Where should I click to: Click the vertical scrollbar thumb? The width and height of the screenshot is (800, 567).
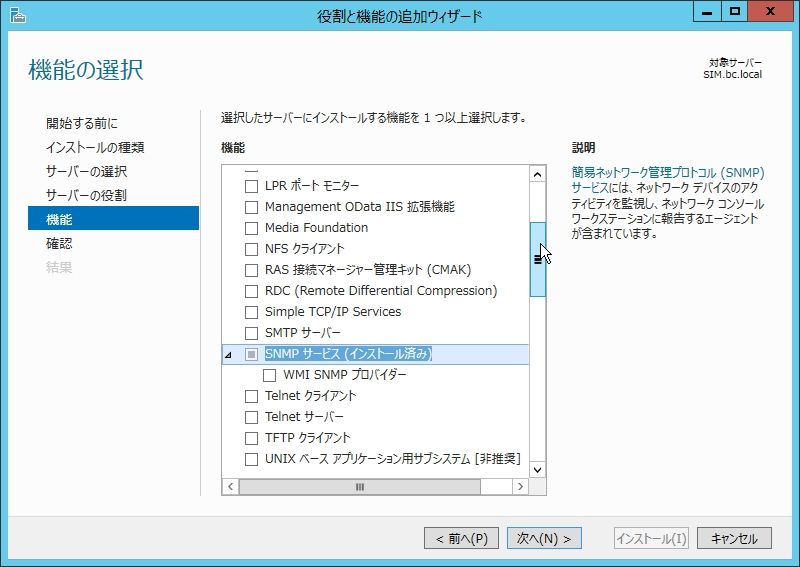[x=538, y=259]
